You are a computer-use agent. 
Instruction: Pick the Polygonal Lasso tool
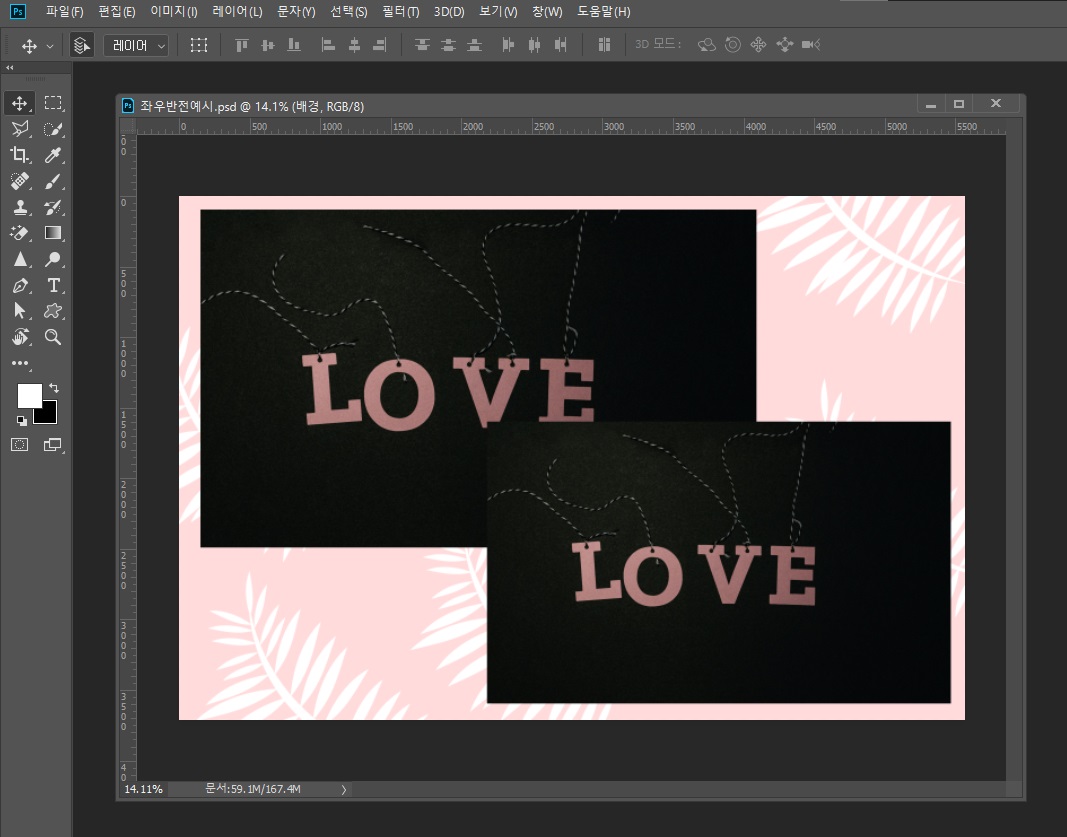(x=20, y=129)
